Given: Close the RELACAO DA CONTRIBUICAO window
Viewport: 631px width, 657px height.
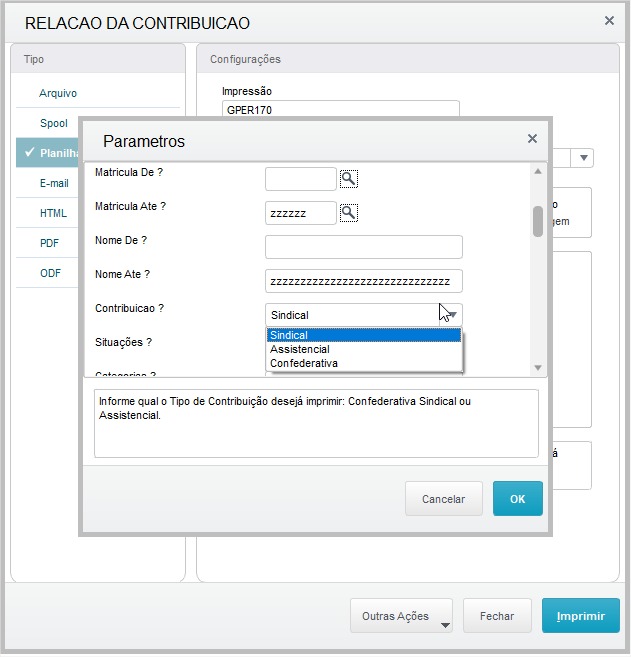Looking at the screenshot, I should point(609,21).
